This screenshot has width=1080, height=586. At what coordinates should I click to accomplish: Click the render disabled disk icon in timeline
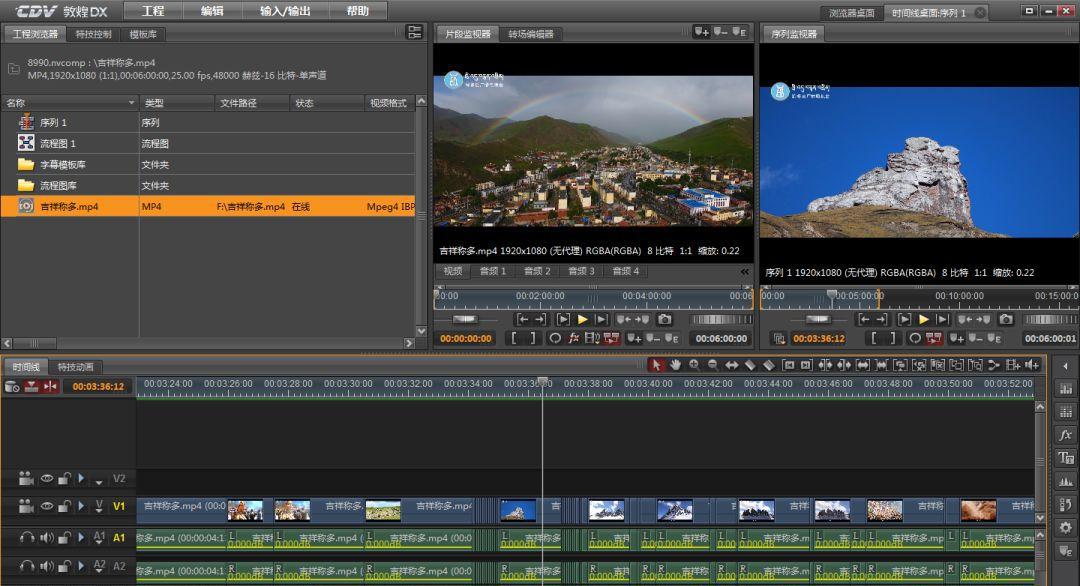click(x=12, y=386)
